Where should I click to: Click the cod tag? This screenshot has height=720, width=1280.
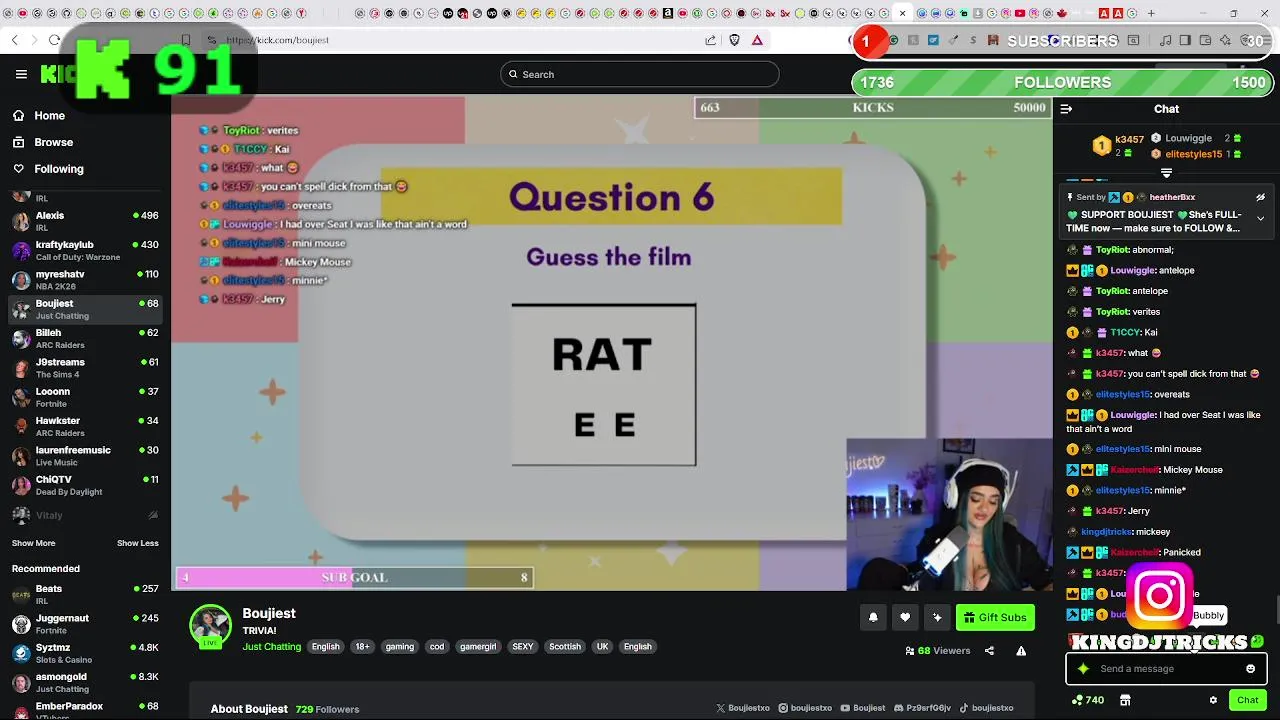pos(437,647)
